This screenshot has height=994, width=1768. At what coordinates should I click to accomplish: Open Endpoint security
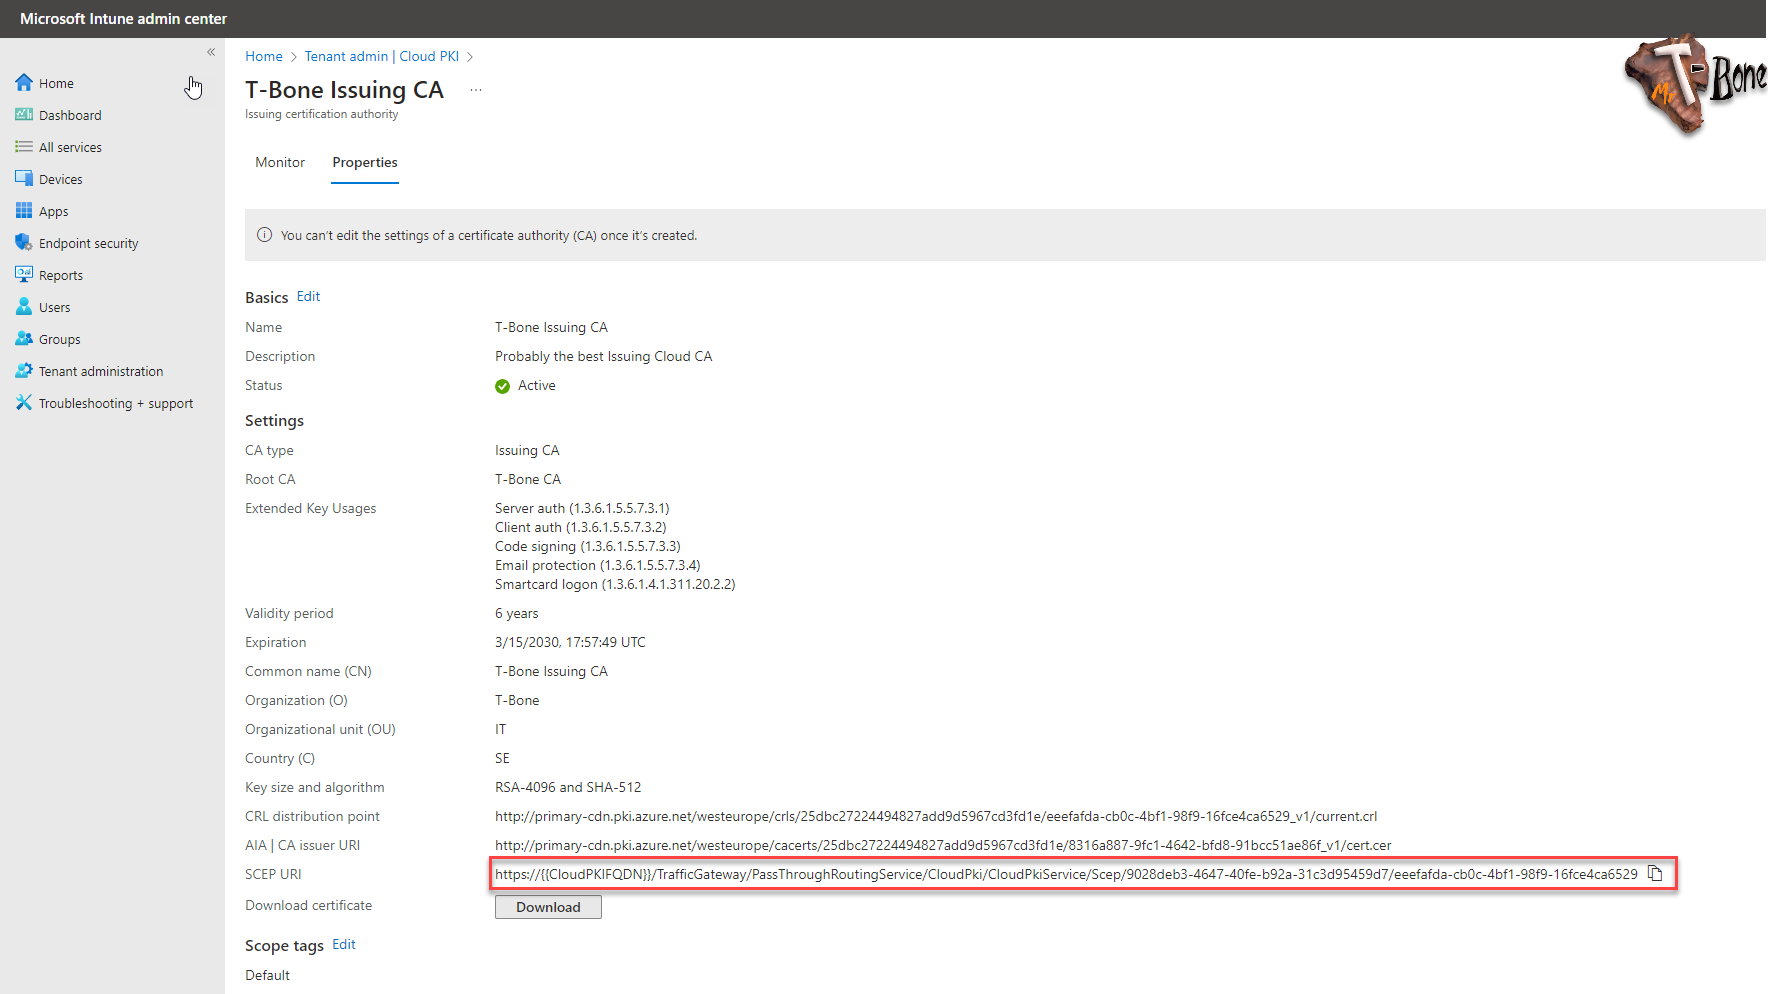[x=89, y=242]
